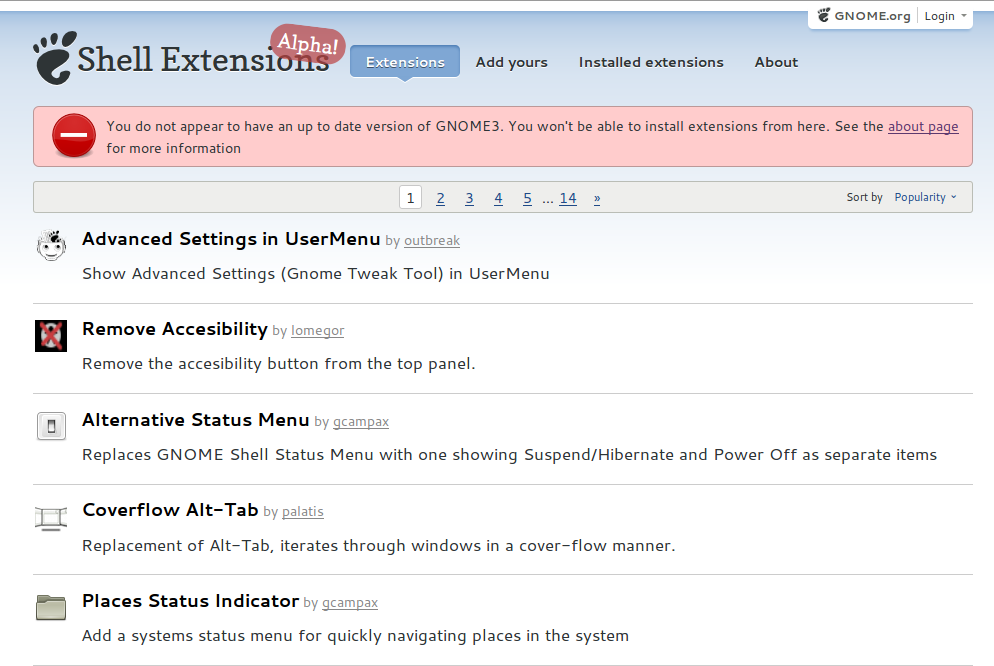Select the Extensions tab
The height and width of the screenshot is (666, 994).
tap(405, 61)
